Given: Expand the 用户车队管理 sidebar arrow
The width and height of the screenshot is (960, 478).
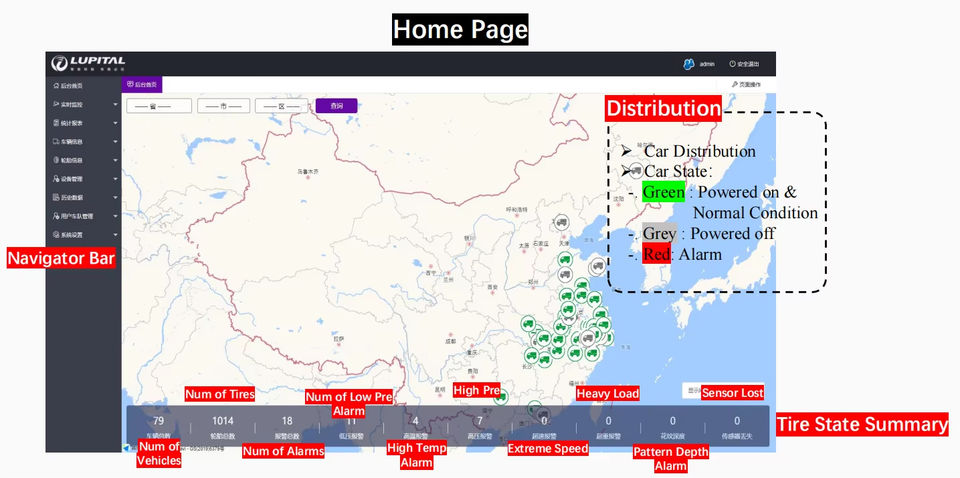Looking at the screenshot, I should point(116,217).
